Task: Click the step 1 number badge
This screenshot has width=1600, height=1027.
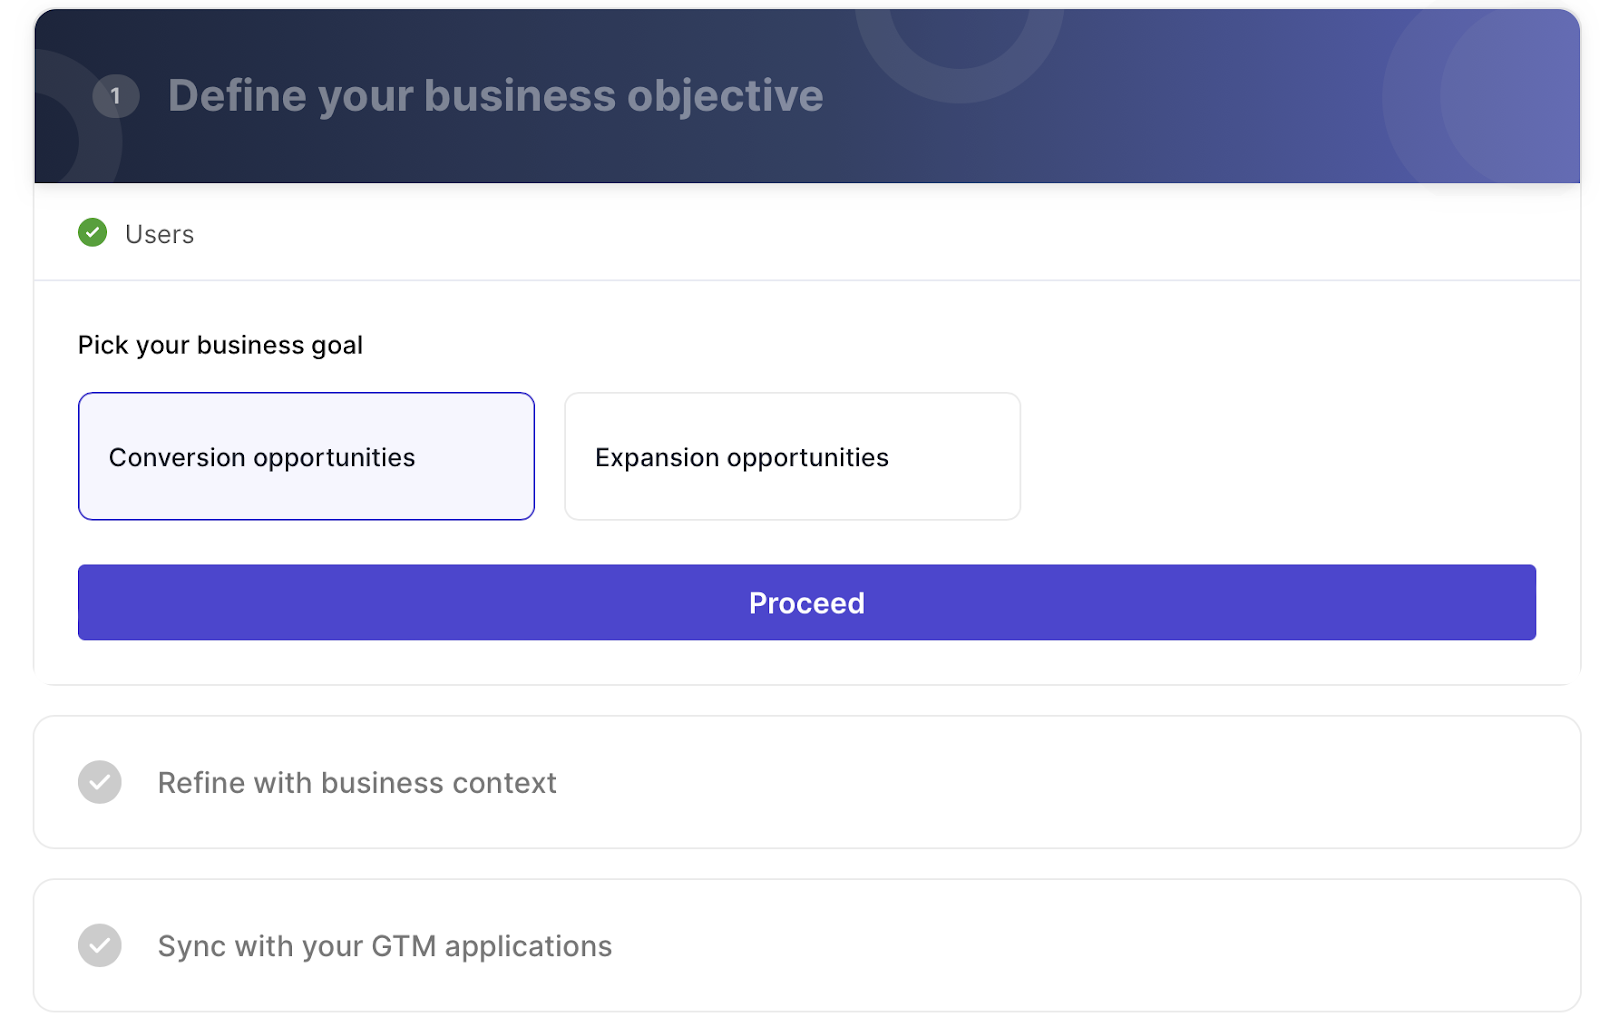Action: coord(115,97)
